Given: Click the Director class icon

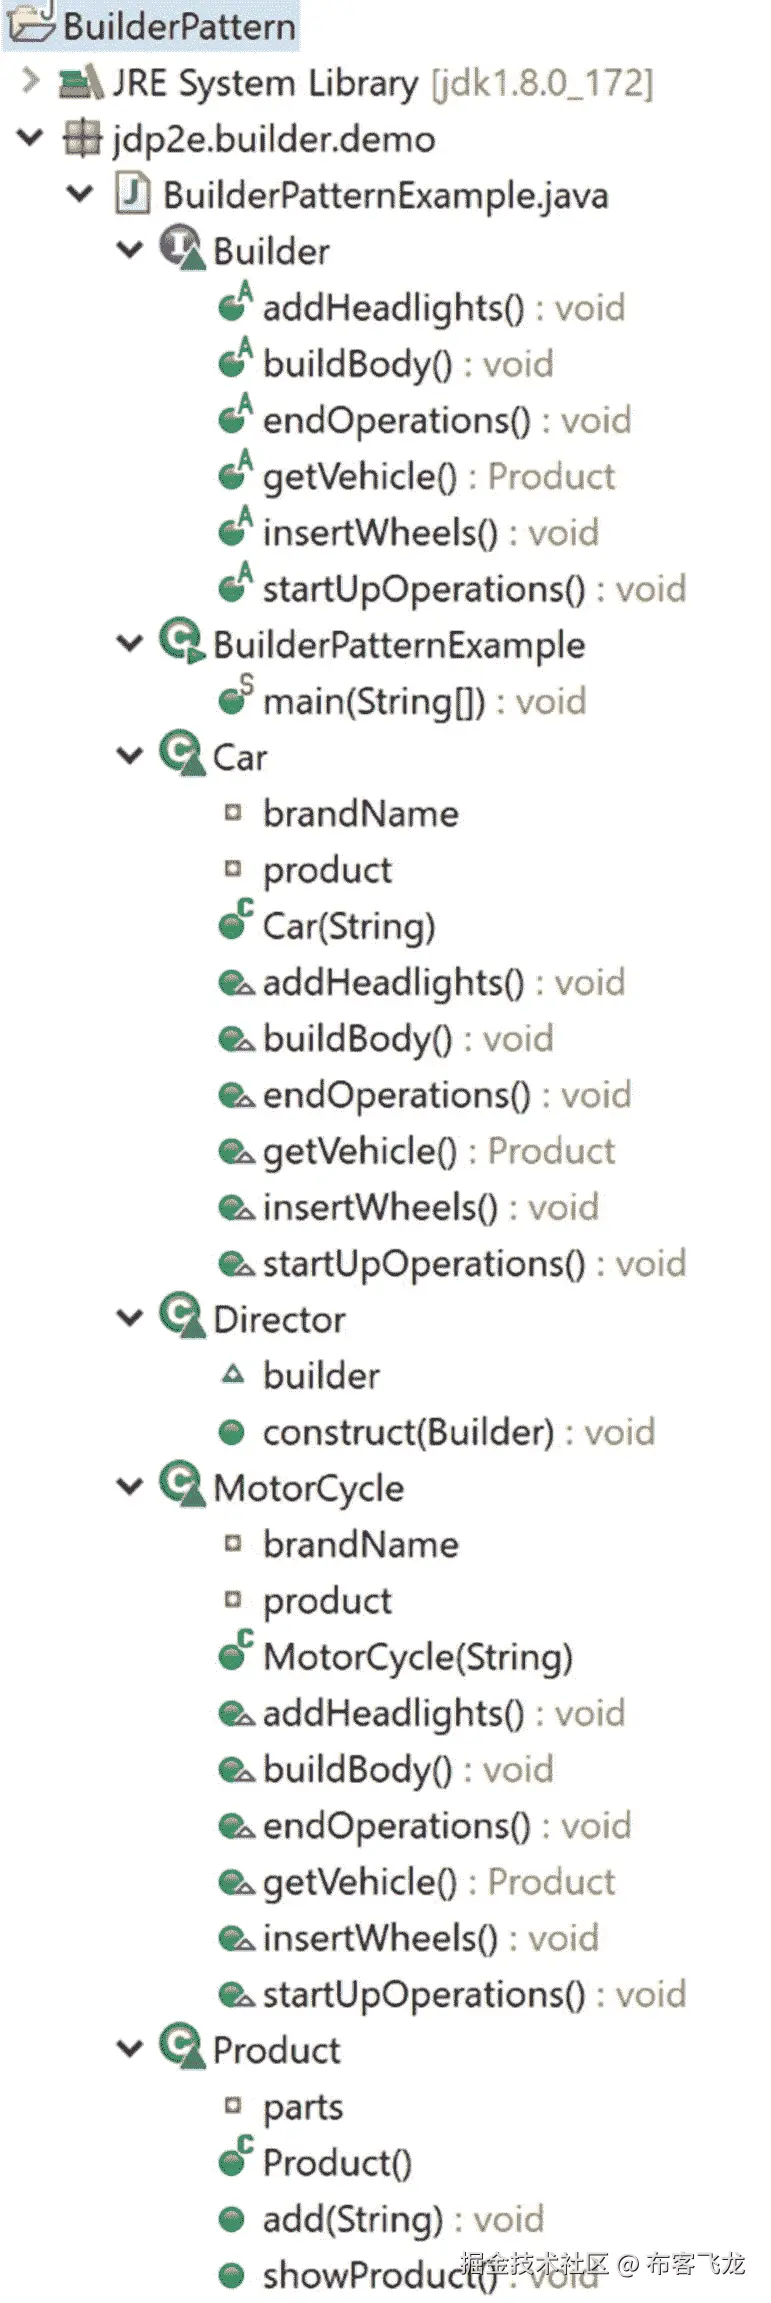Looking at the screenshot, I should click(180, 1319).
